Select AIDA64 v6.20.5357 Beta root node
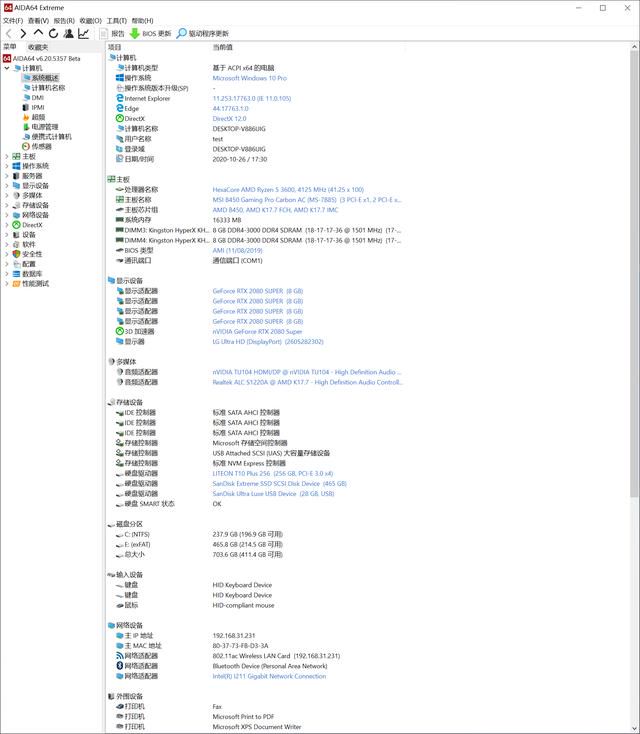640x734 pixels. pyautogui.click(x=42, y=59)
